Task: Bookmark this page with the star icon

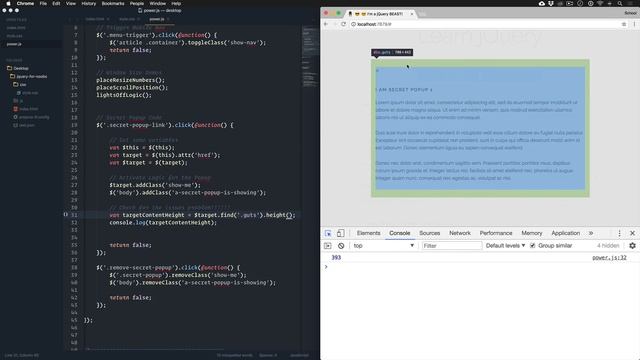Action: (x=624, y=24)
